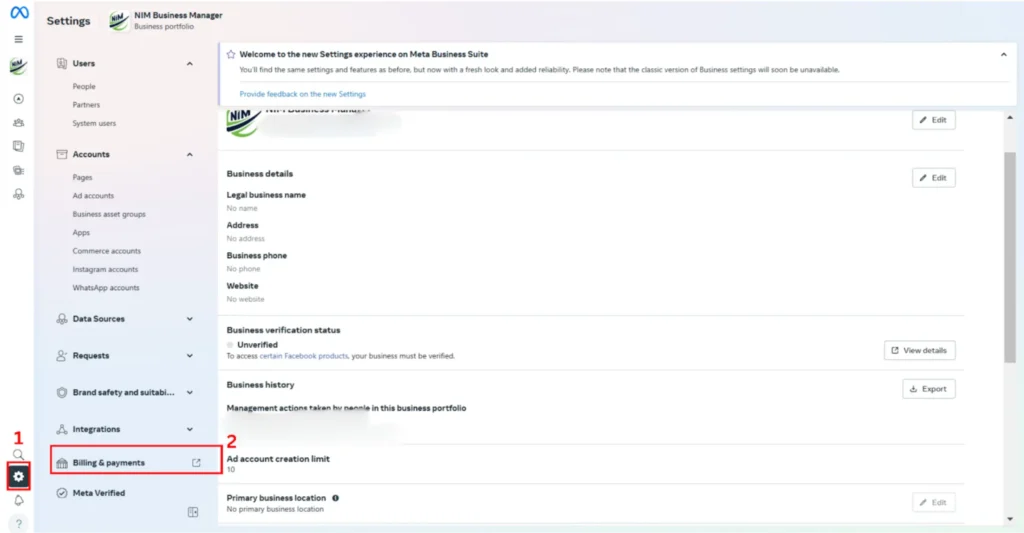Open Instagram accounts menu item
The height and width of the screenshot is (533, 1024).
click(x=105, y=269)
